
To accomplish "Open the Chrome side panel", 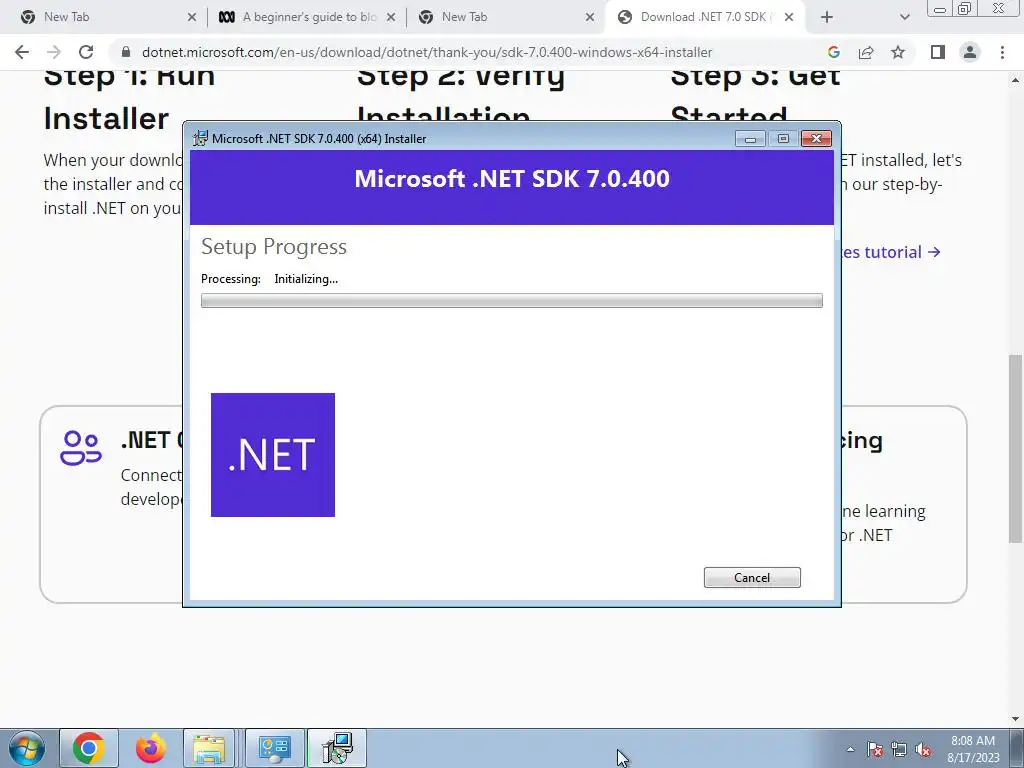I will click(x=938, y=52).
